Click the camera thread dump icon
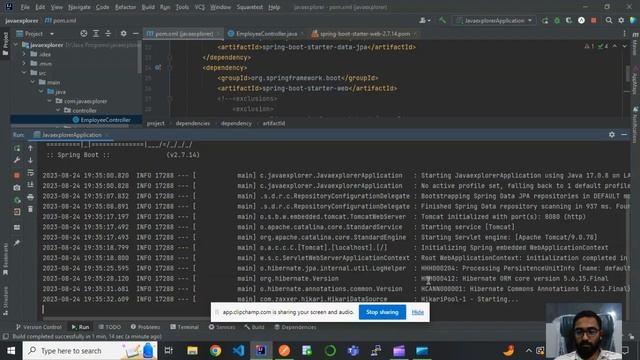The width and height of the screenshot is (640, 360). tap(17, 188)
